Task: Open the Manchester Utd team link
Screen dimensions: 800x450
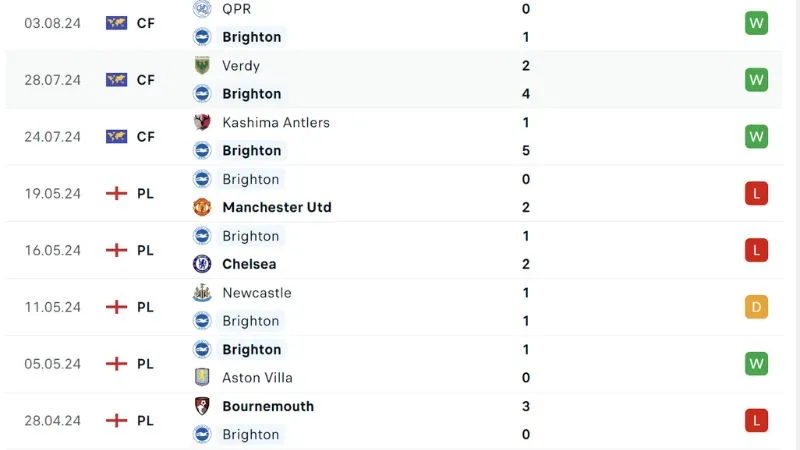Action: coord(277,208)
